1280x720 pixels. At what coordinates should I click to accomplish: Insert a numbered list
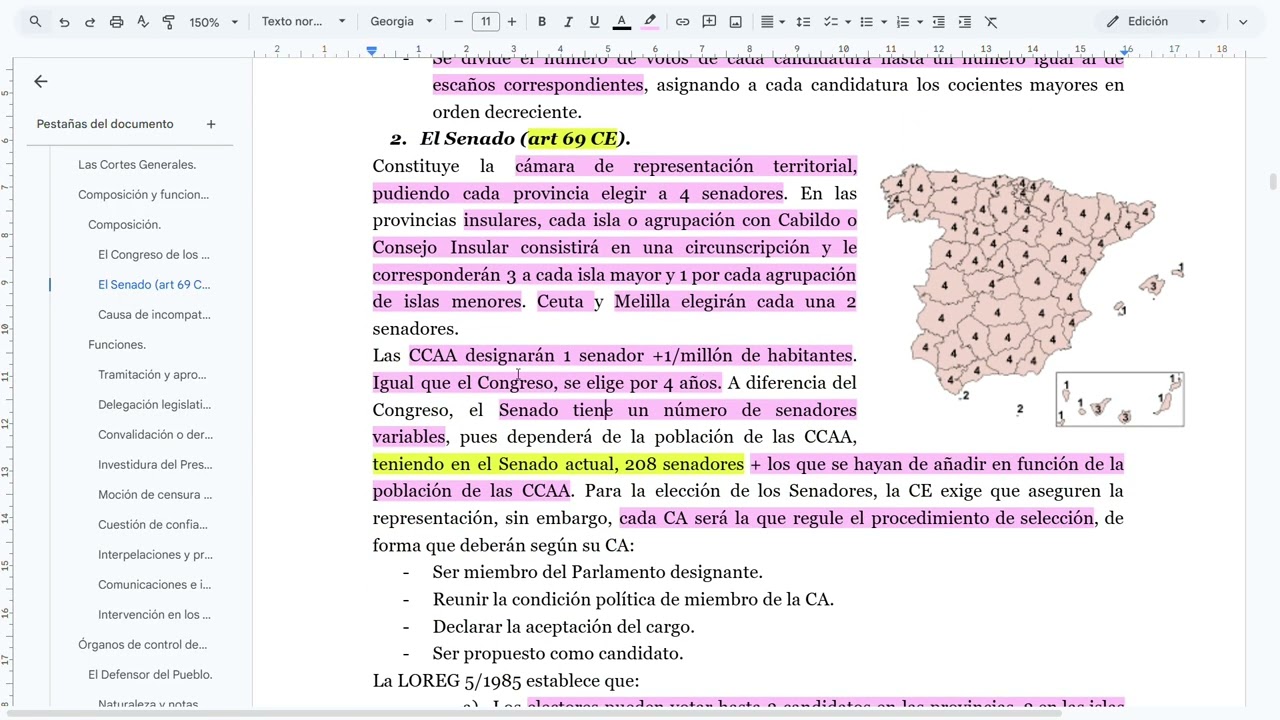tap(903, 21)
